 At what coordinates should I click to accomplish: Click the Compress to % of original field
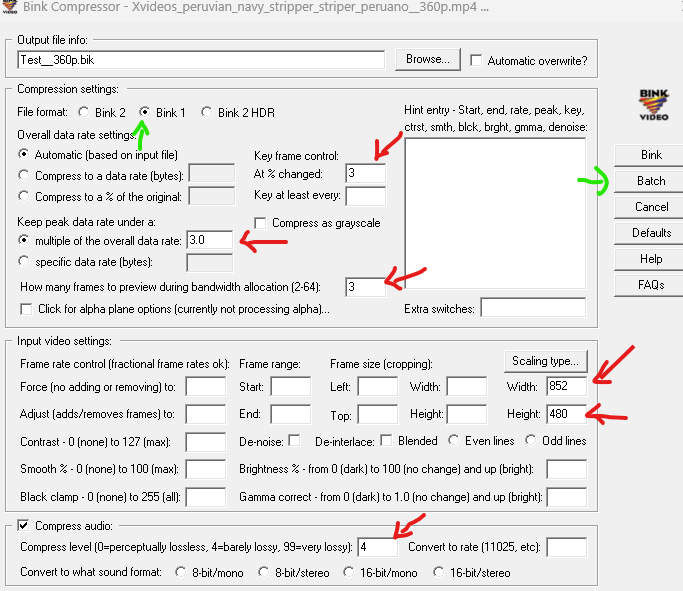coord(212,196)
